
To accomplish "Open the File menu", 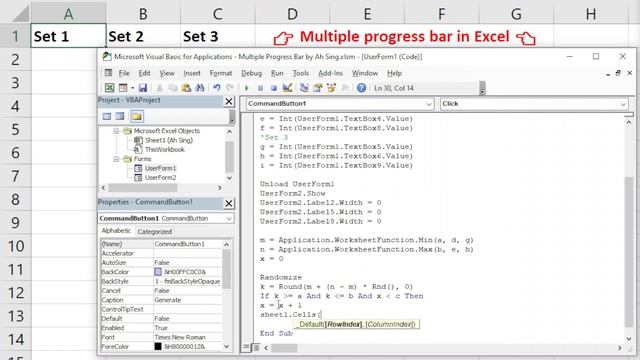I will [124, 73].
